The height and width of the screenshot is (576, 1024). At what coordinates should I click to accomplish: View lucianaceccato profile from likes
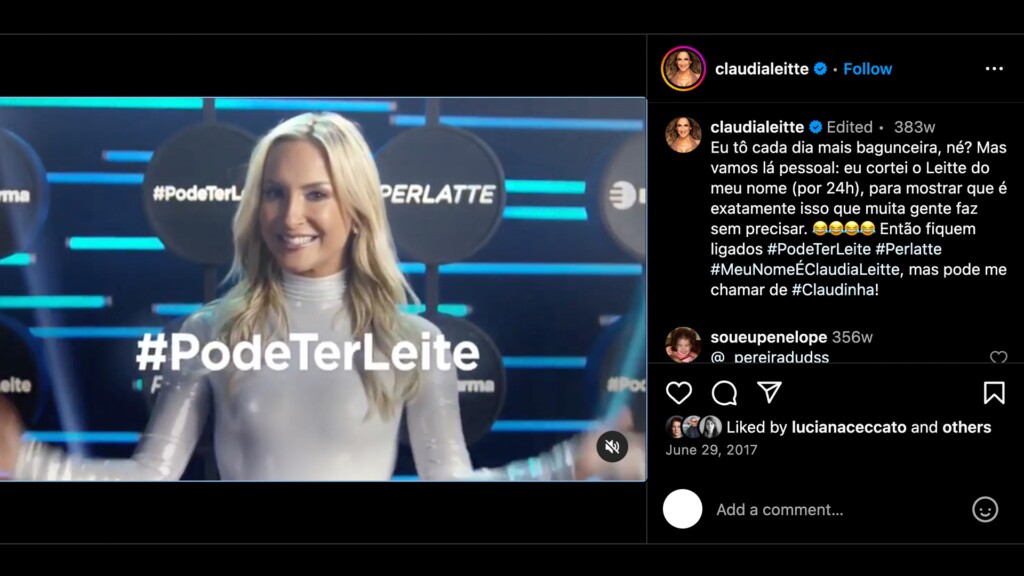coord(848,427)
